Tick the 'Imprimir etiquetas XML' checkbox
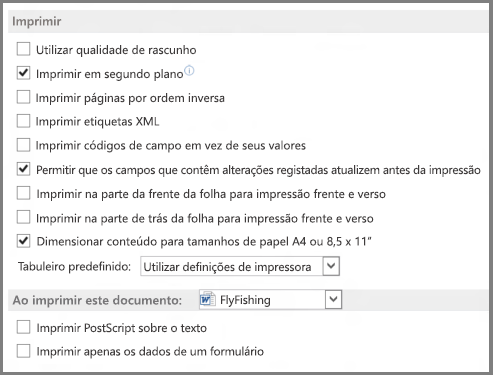This screenshot has width=493, height=375. (23, 121)
